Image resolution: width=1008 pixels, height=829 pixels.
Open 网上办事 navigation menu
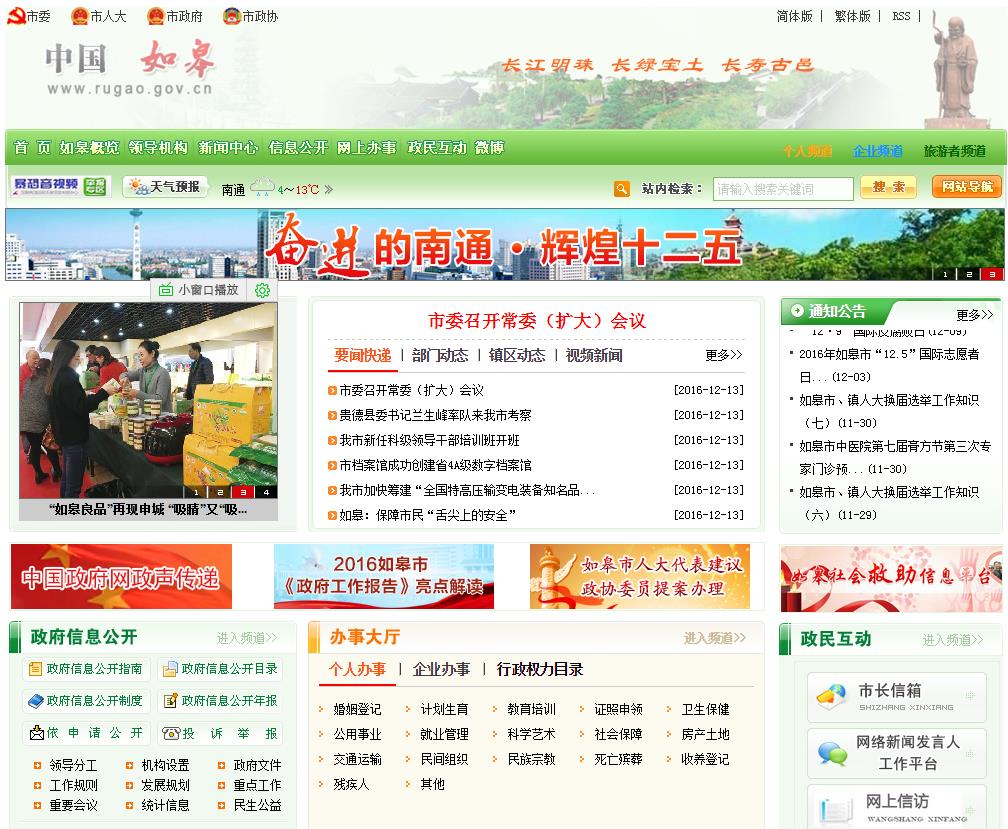pos(367,148)
